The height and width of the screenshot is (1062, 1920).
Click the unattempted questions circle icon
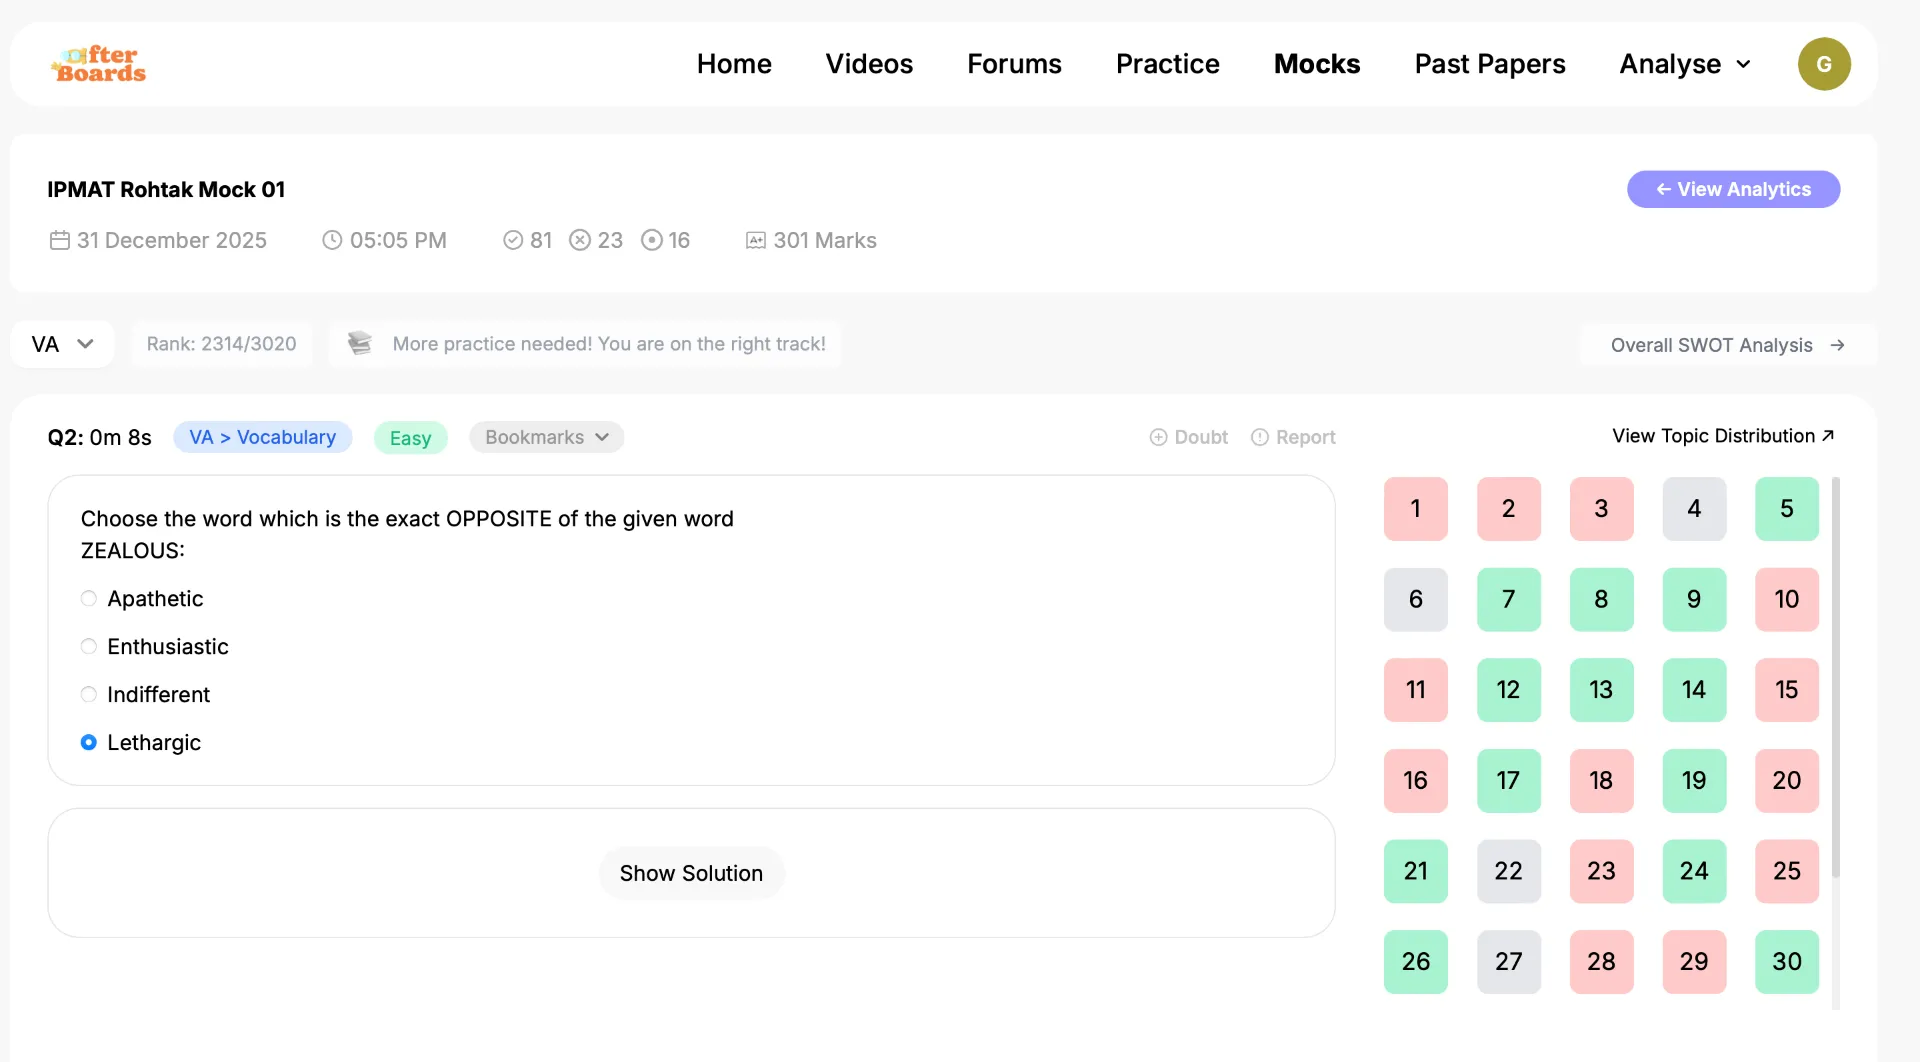pos(652,240)
